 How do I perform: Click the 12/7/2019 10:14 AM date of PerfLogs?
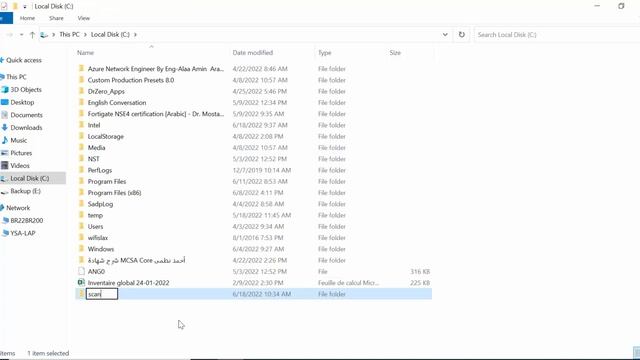(262, 170)
